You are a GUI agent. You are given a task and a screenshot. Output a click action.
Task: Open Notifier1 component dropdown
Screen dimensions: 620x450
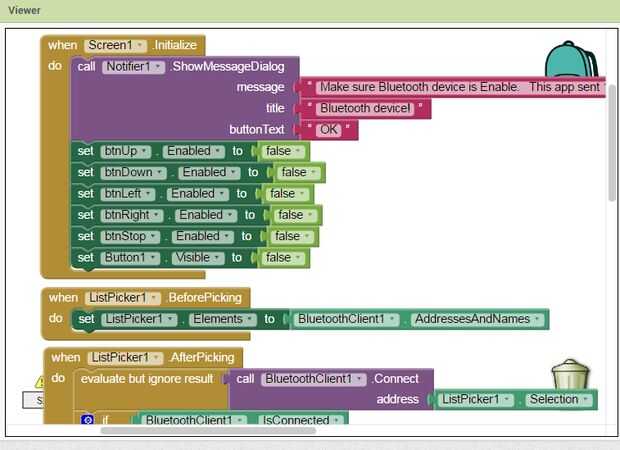pyautogui.click(x=133, y=67)
